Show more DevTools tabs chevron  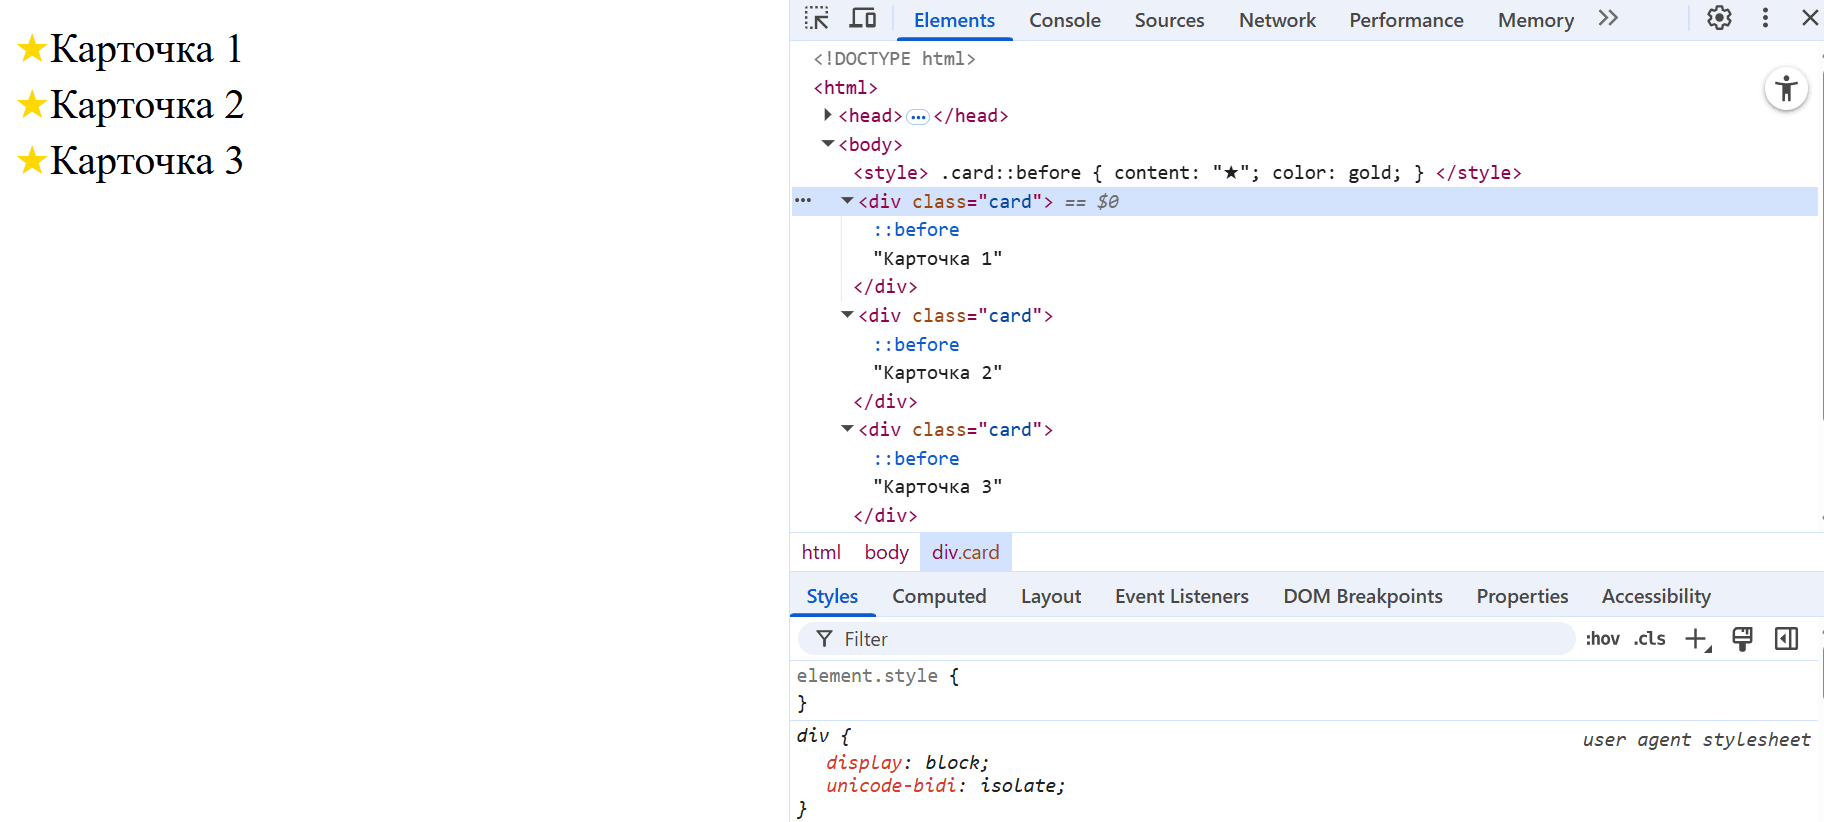tap(1608, 18)
